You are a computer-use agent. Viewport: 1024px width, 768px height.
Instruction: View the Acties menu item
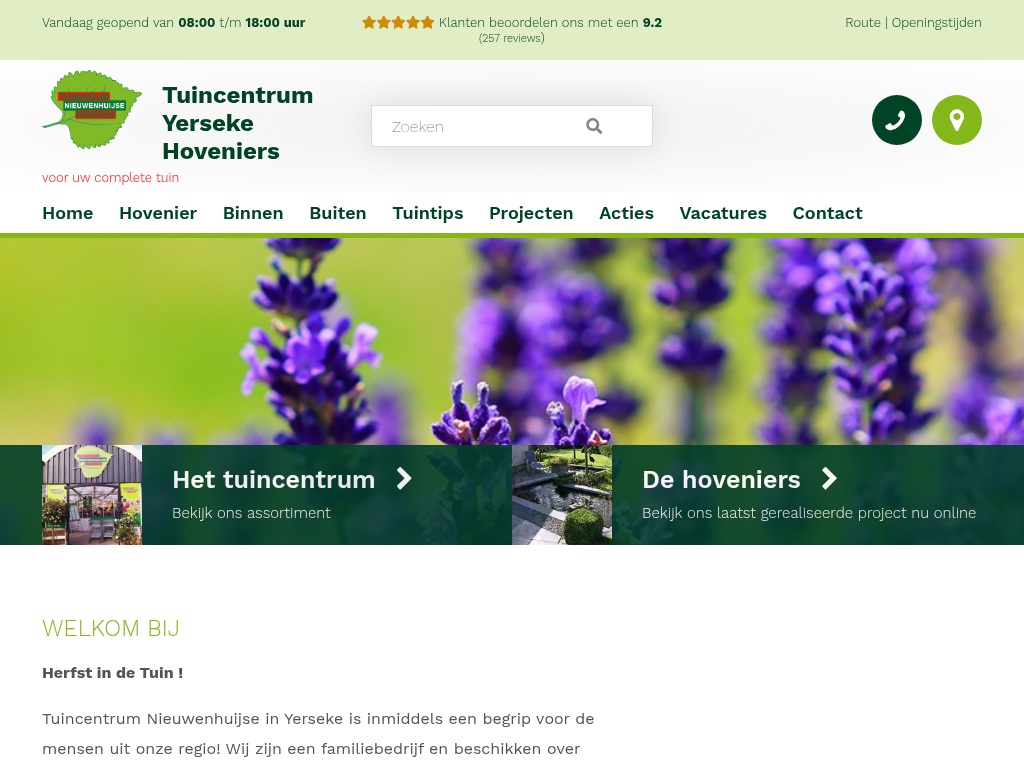coord(626,213)
